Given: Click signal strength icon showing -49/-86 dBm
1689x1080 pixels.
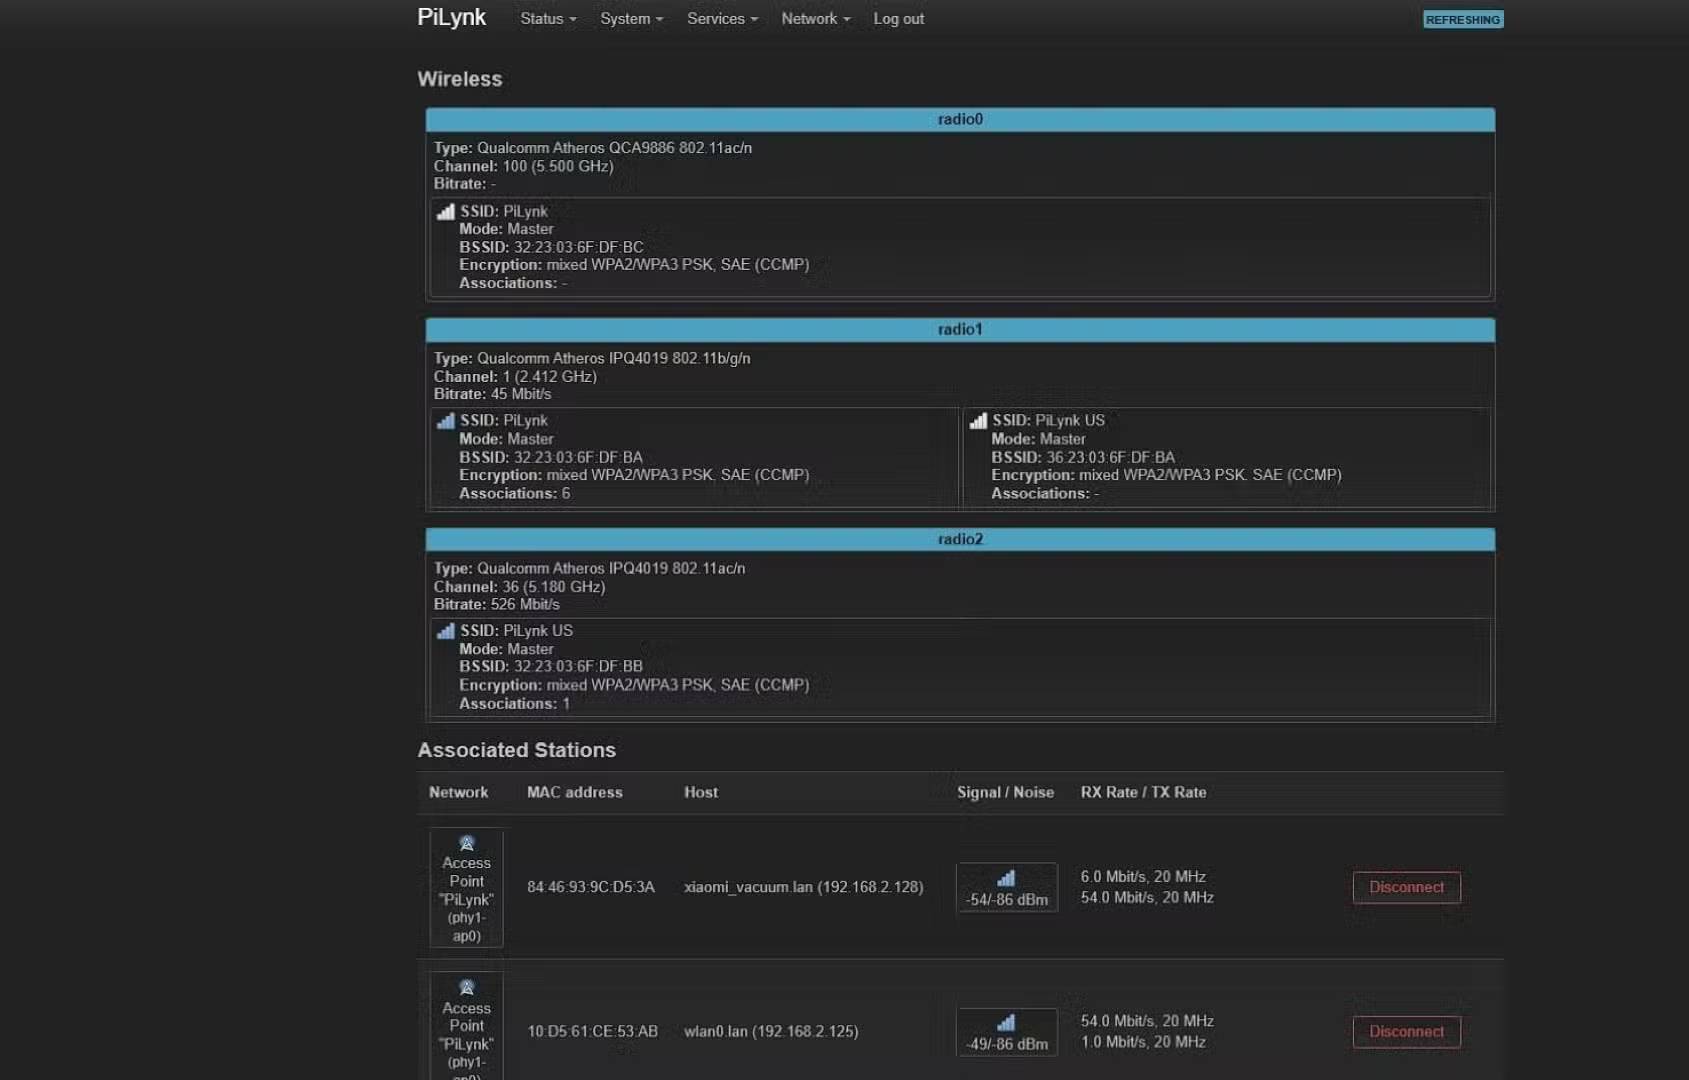Looking at the screenshot, I should [1006, 1022].
